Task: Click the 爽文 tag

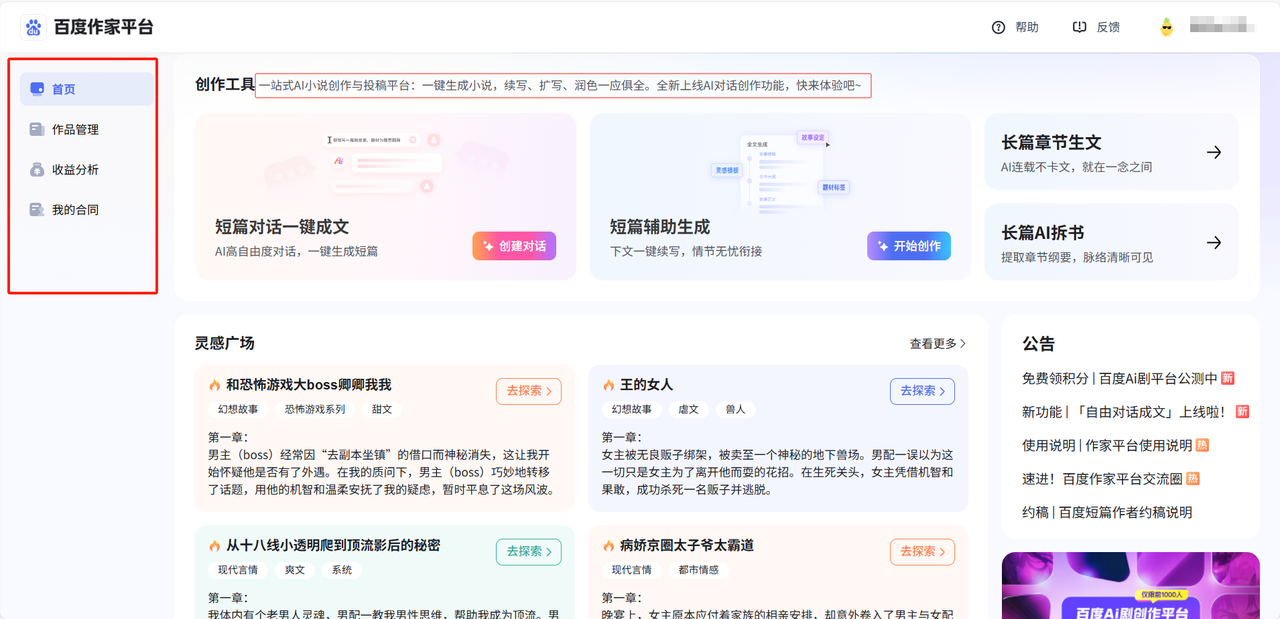Action: 294,570
